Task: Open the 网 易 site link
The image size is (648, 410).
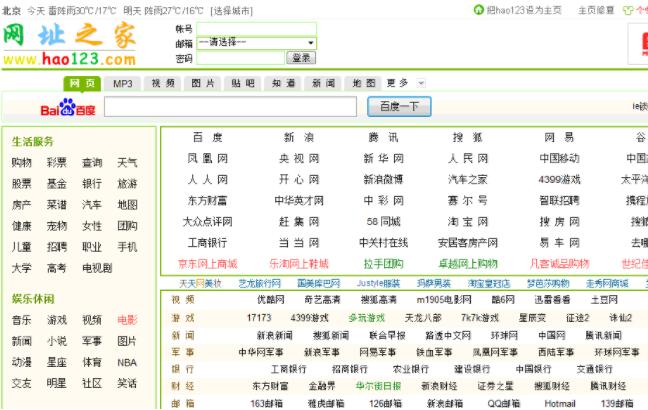Action: pos(559,138)
